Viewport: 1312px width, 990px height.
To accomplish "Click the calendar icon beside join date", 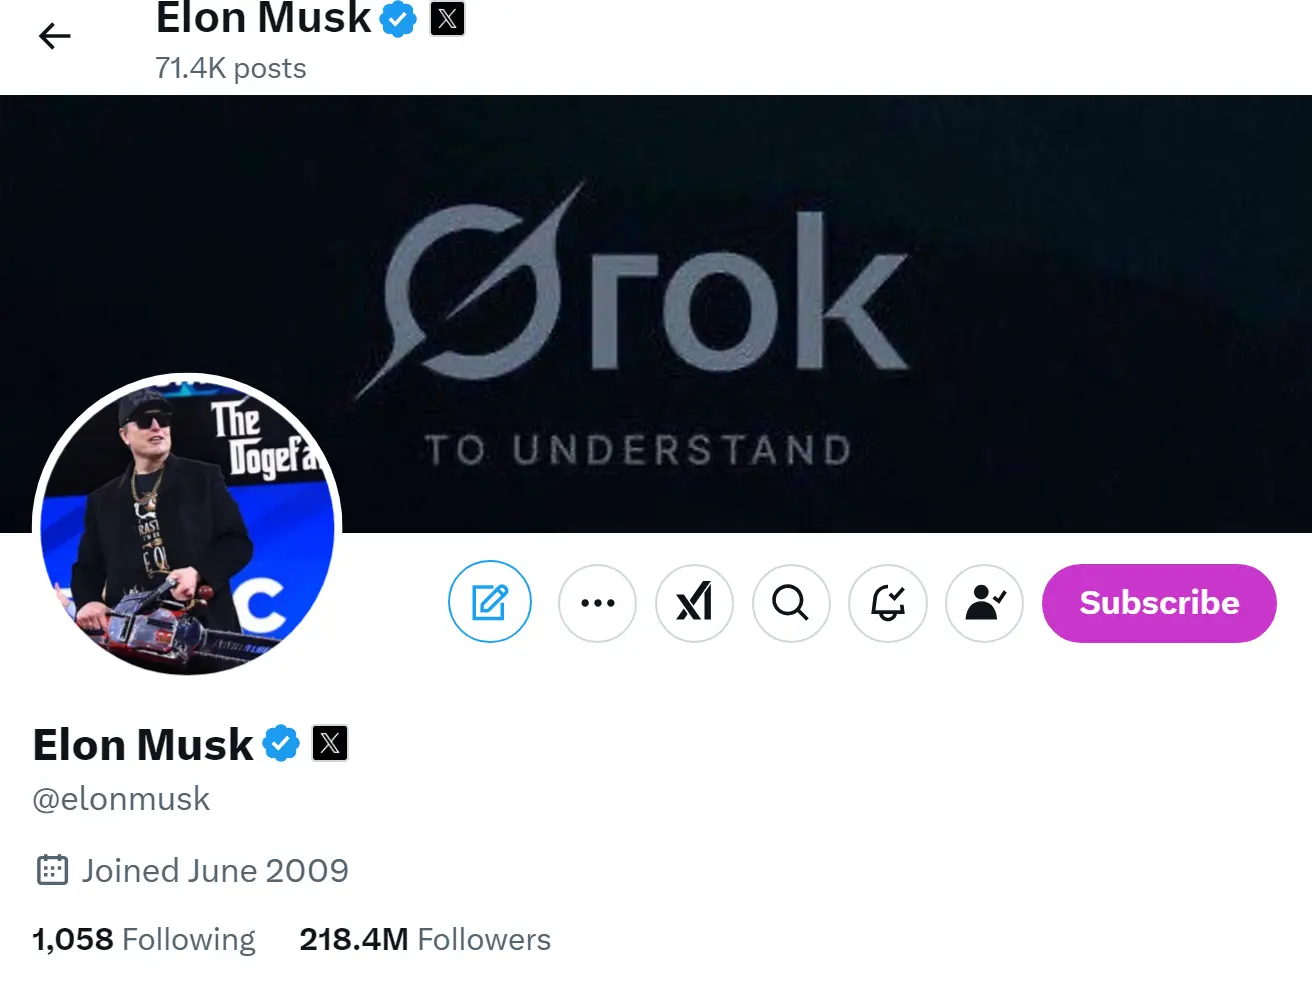I will click(x=52, y=871).
